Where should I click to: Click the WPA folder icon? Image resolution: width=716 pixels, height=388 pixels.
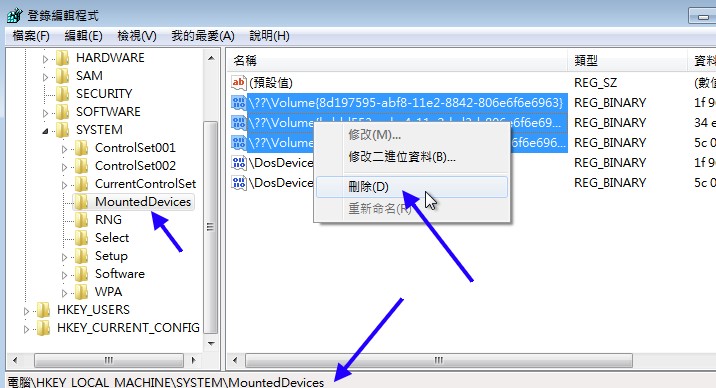81,292
